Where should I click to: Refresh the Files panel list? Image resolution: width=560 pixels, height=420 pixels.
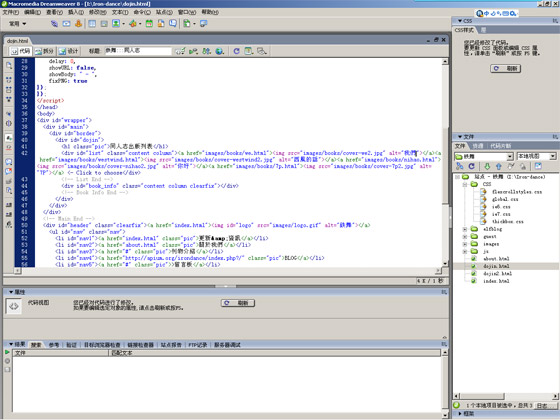471,166
